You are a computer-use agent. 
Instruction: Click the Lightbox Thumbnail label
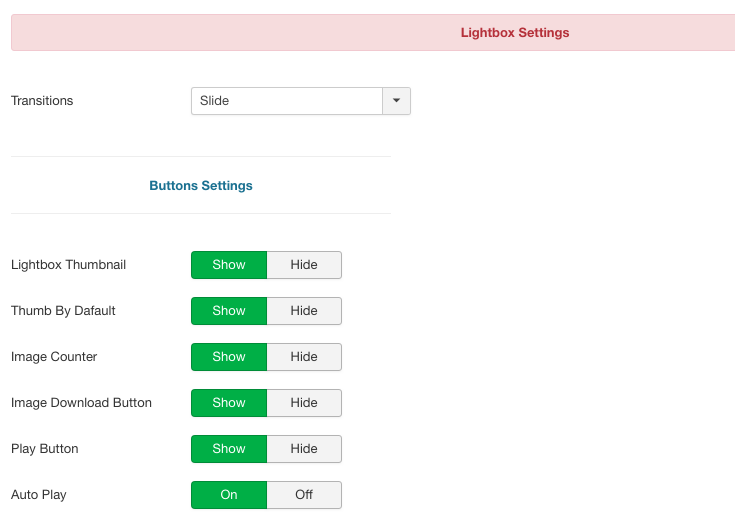tap(68, 265)
